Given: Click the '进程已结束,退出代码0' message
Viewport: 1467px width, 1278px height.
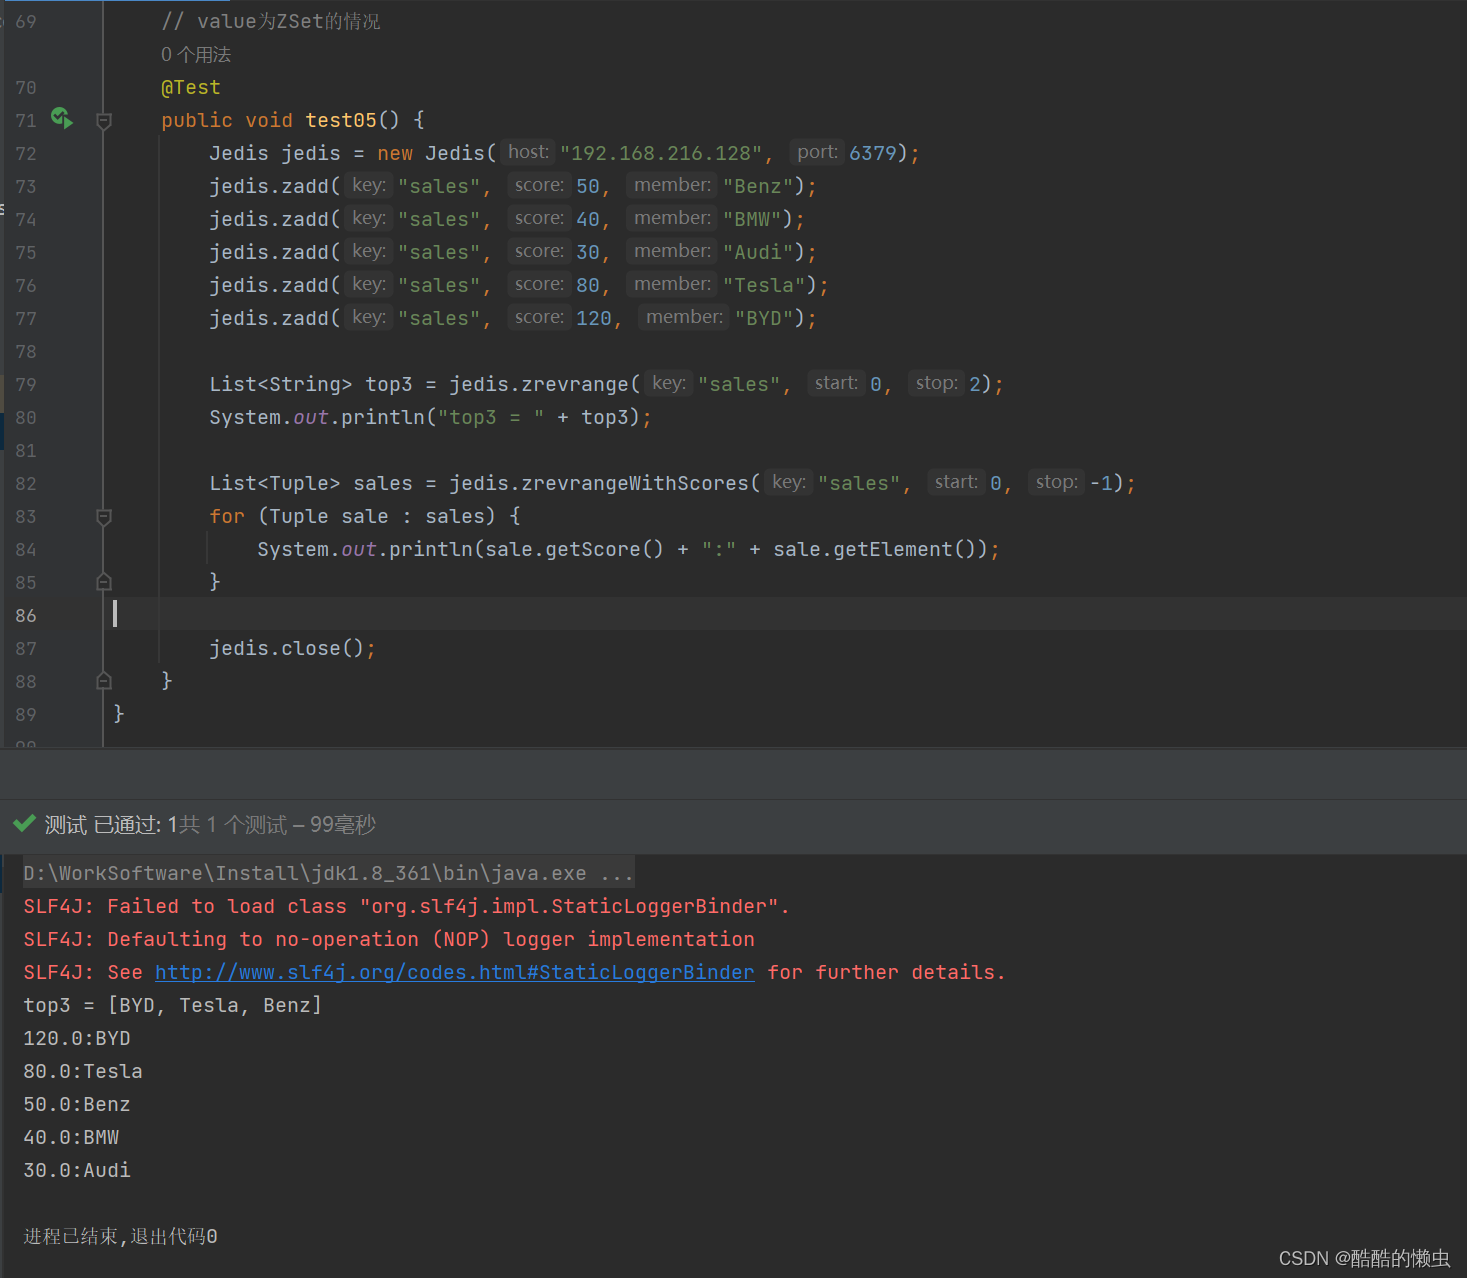Looking at the screenshot, I should pyautogui.click(x=120, y=1236).
